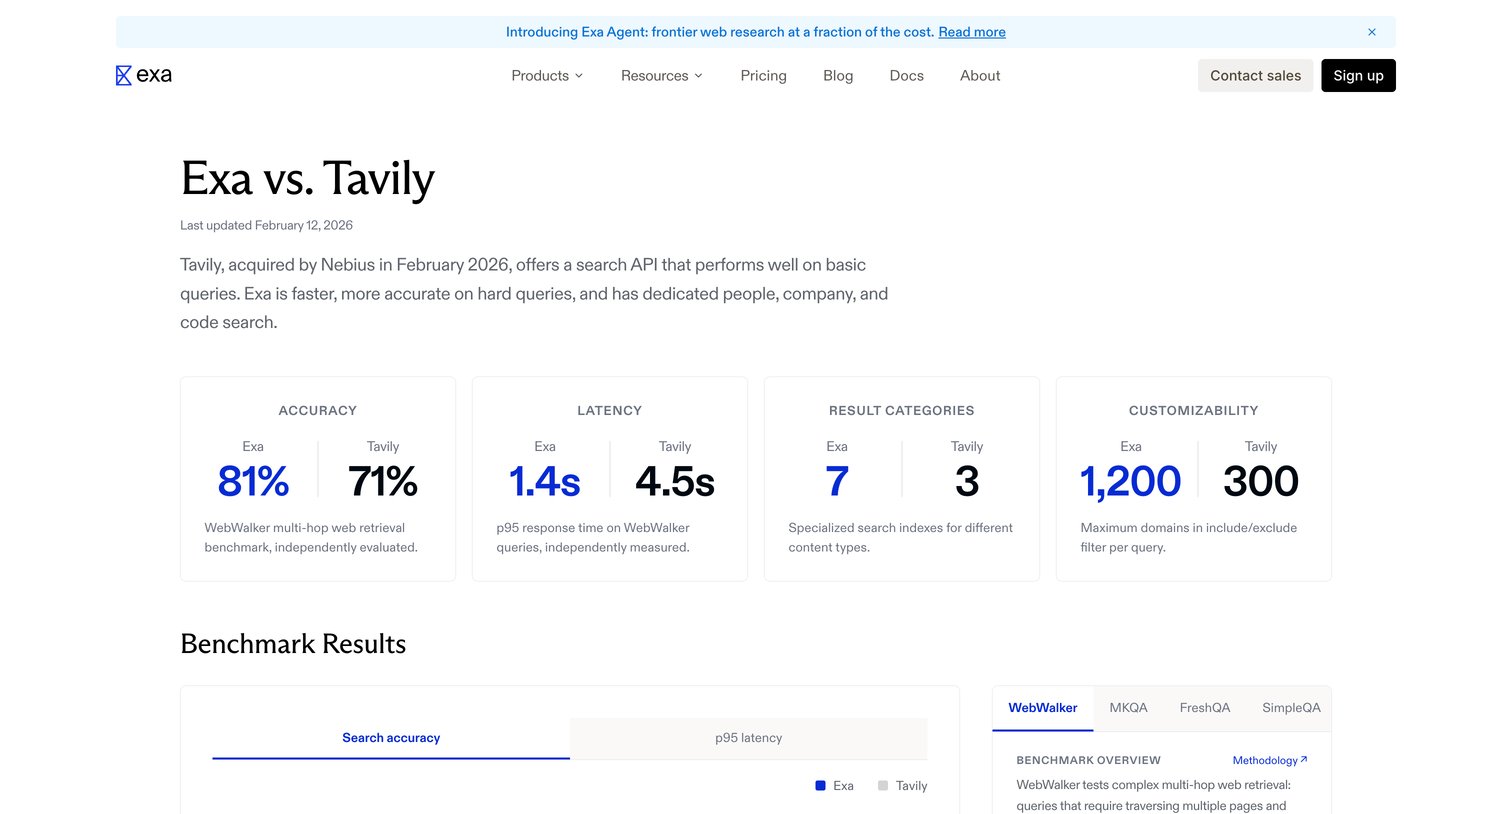
Task: Click the Tavily result categories value 3
Action: click(967, 482)
